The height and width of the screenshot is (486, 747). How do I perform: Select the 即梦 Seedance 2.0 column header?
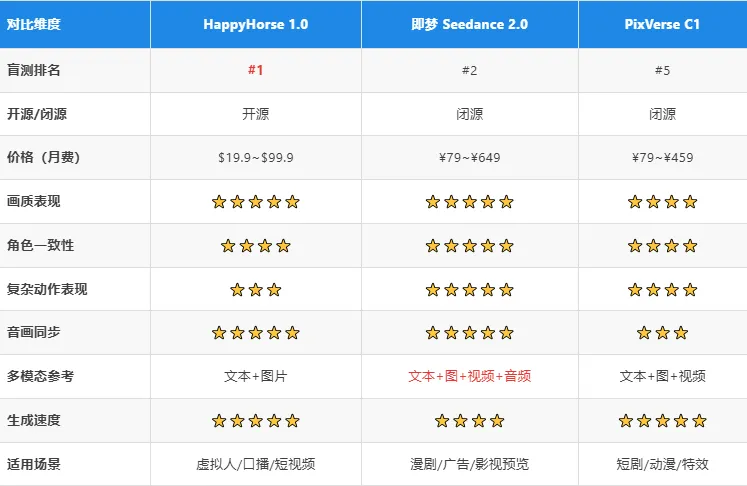[x=469, y=24]
